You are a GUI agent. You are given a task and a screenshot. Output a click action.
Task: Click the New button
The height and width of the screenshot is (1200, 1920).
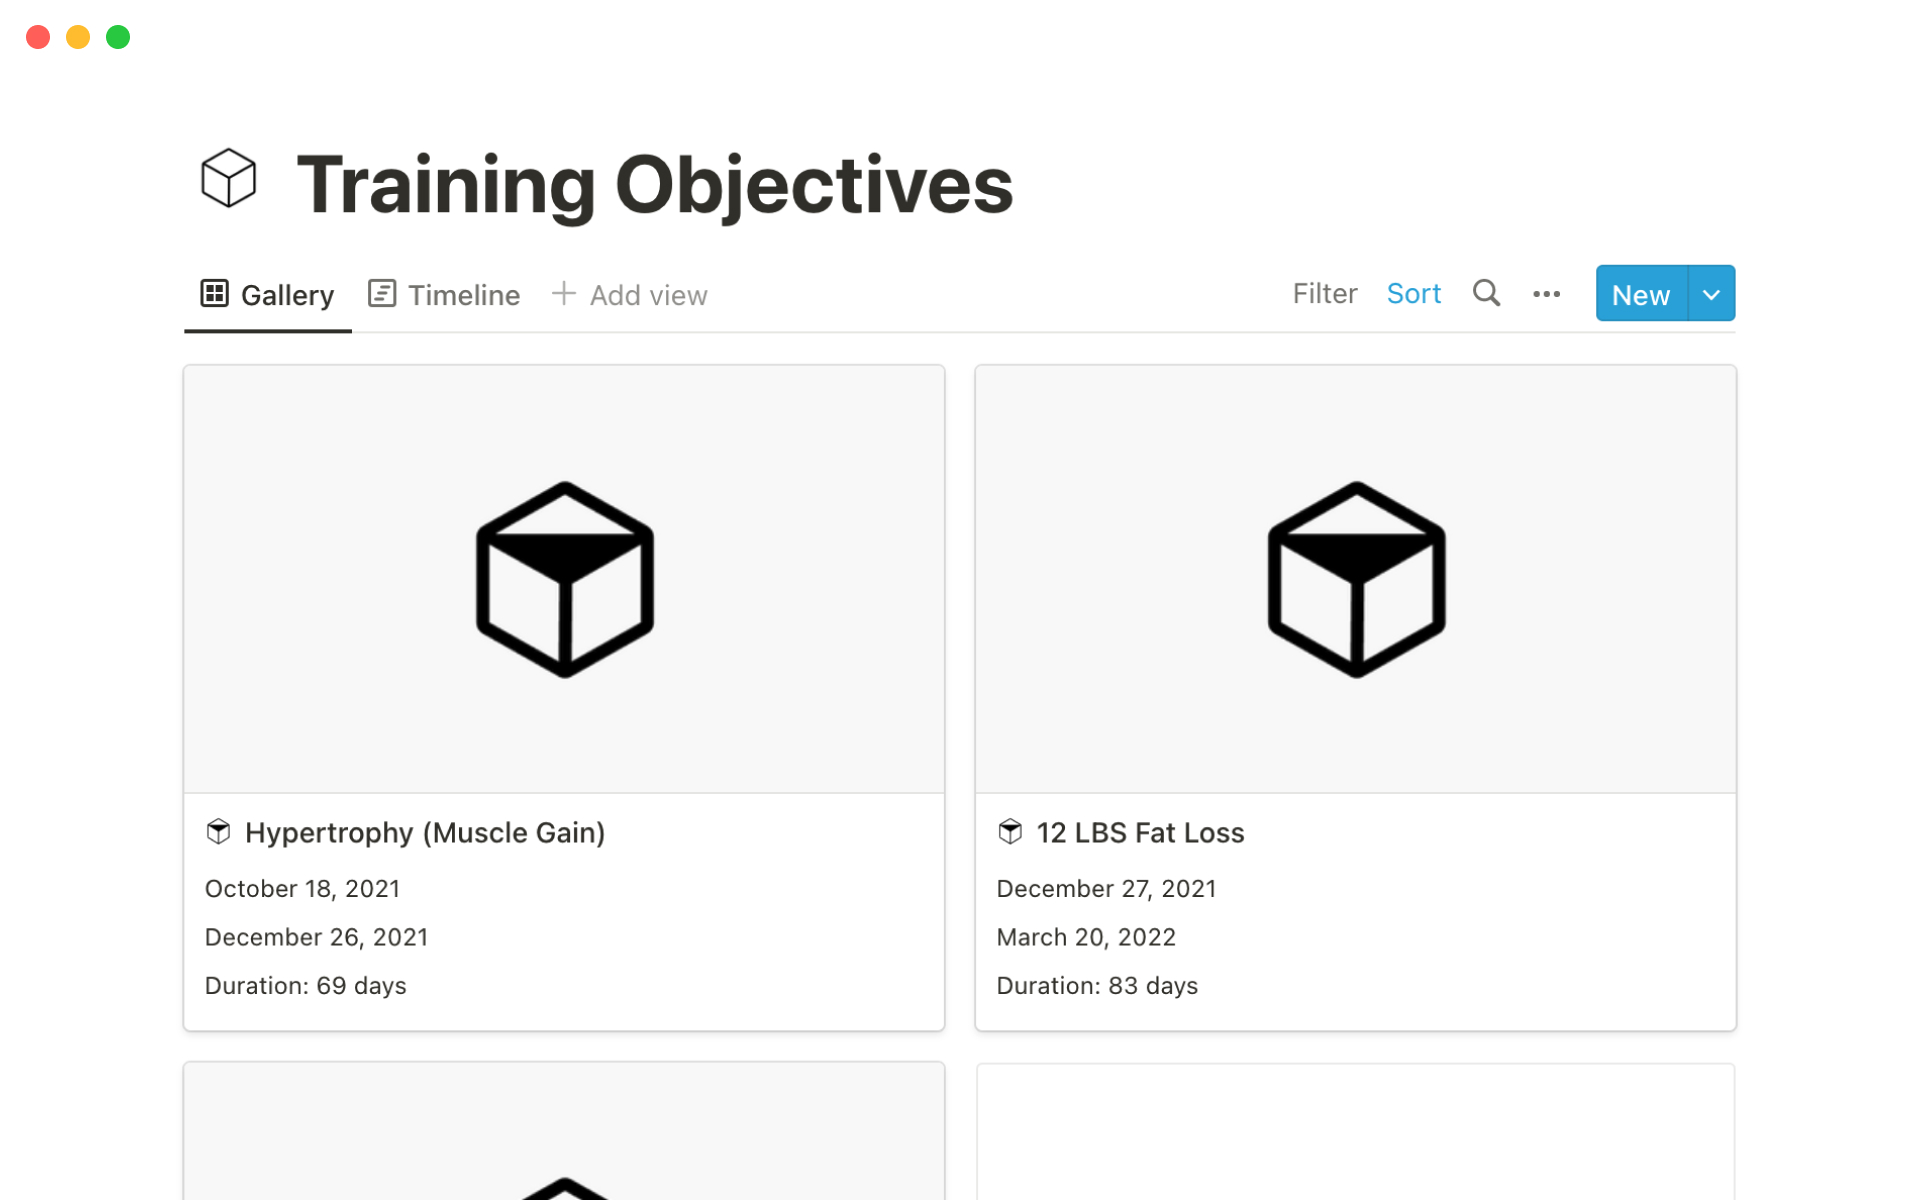(x=1640, y=294)
